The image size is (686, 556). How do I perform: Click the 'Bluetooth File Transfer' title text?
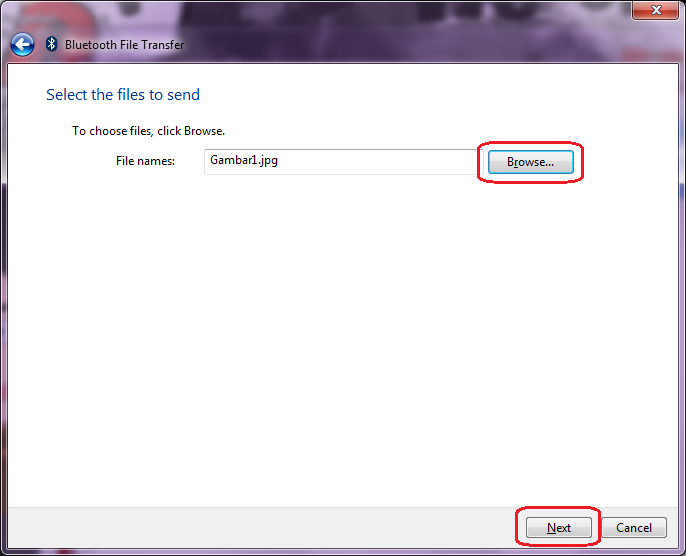[125, 45]
